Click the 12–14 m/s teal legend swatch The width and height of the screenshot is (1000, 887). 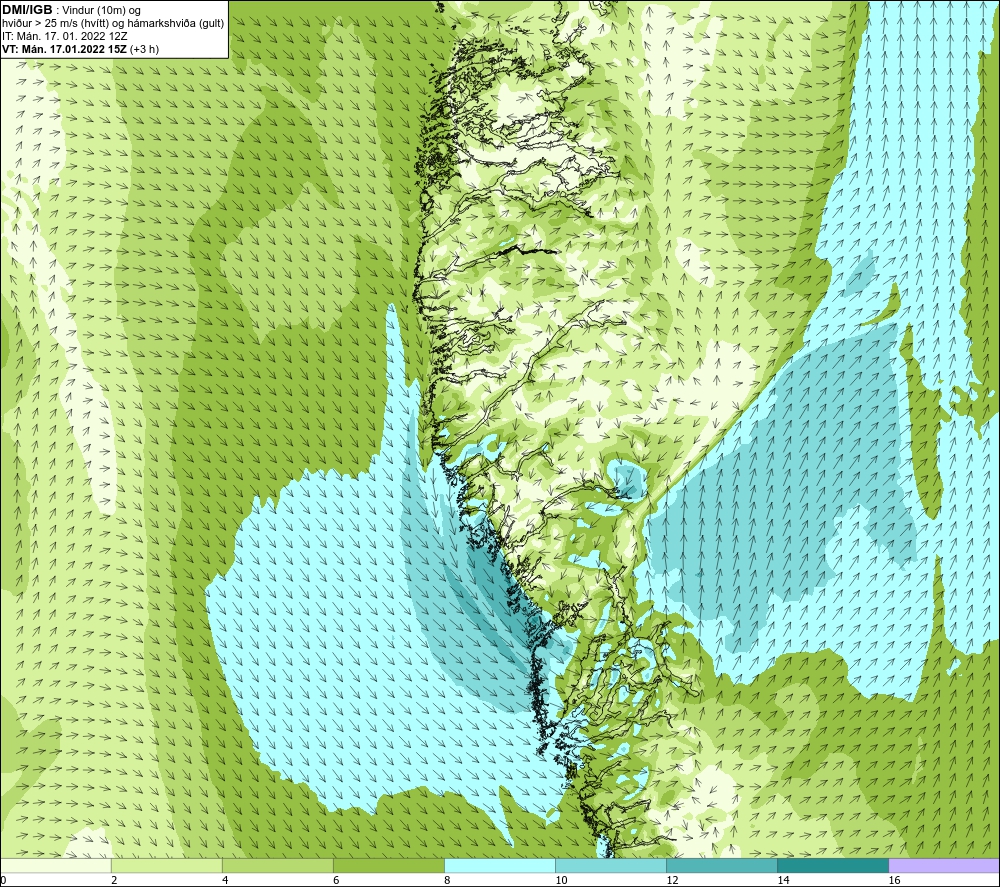721,865
